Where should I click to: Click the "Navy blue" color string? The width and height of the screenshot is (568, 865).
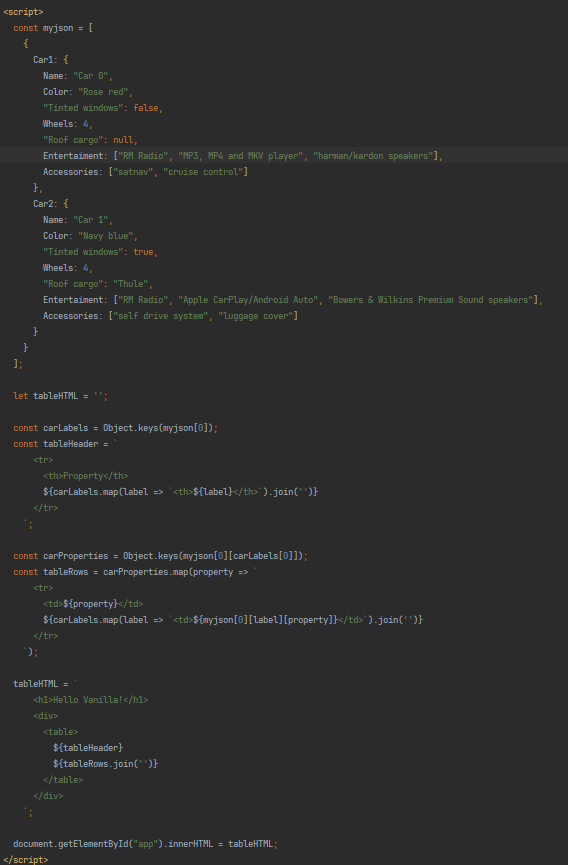pos(105,236)
